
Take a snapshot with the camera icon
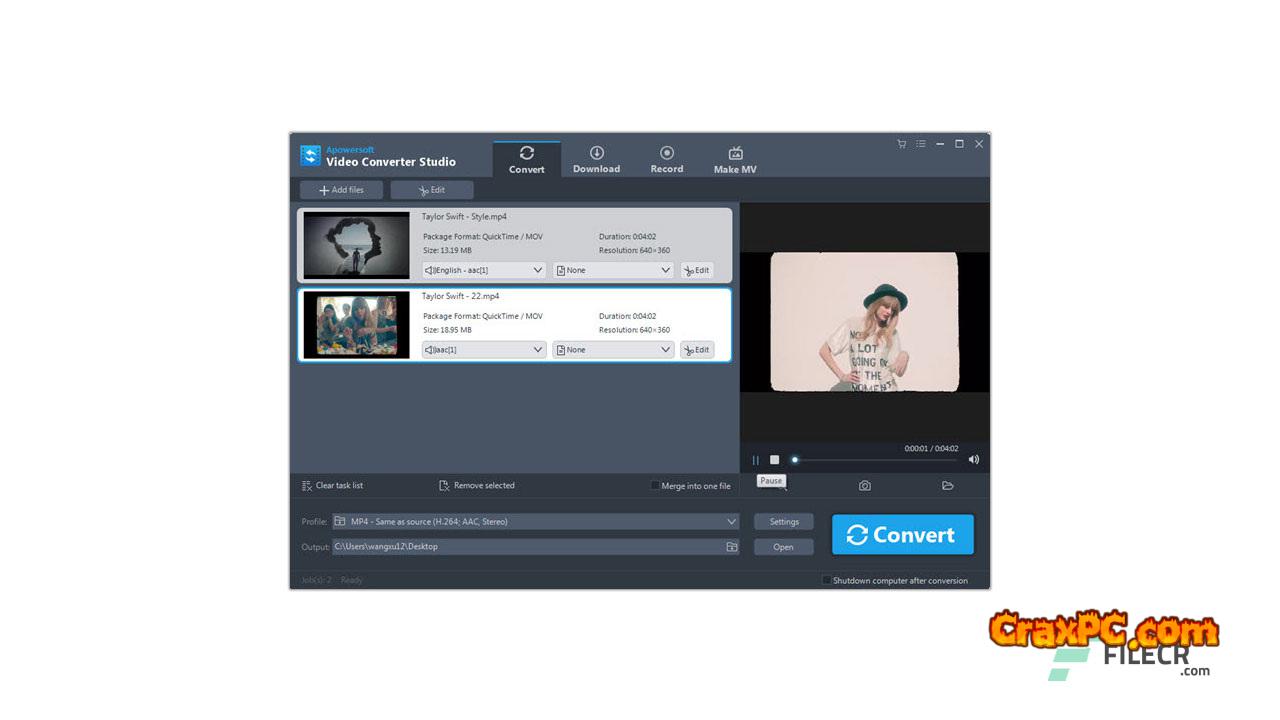pos(865,486)
